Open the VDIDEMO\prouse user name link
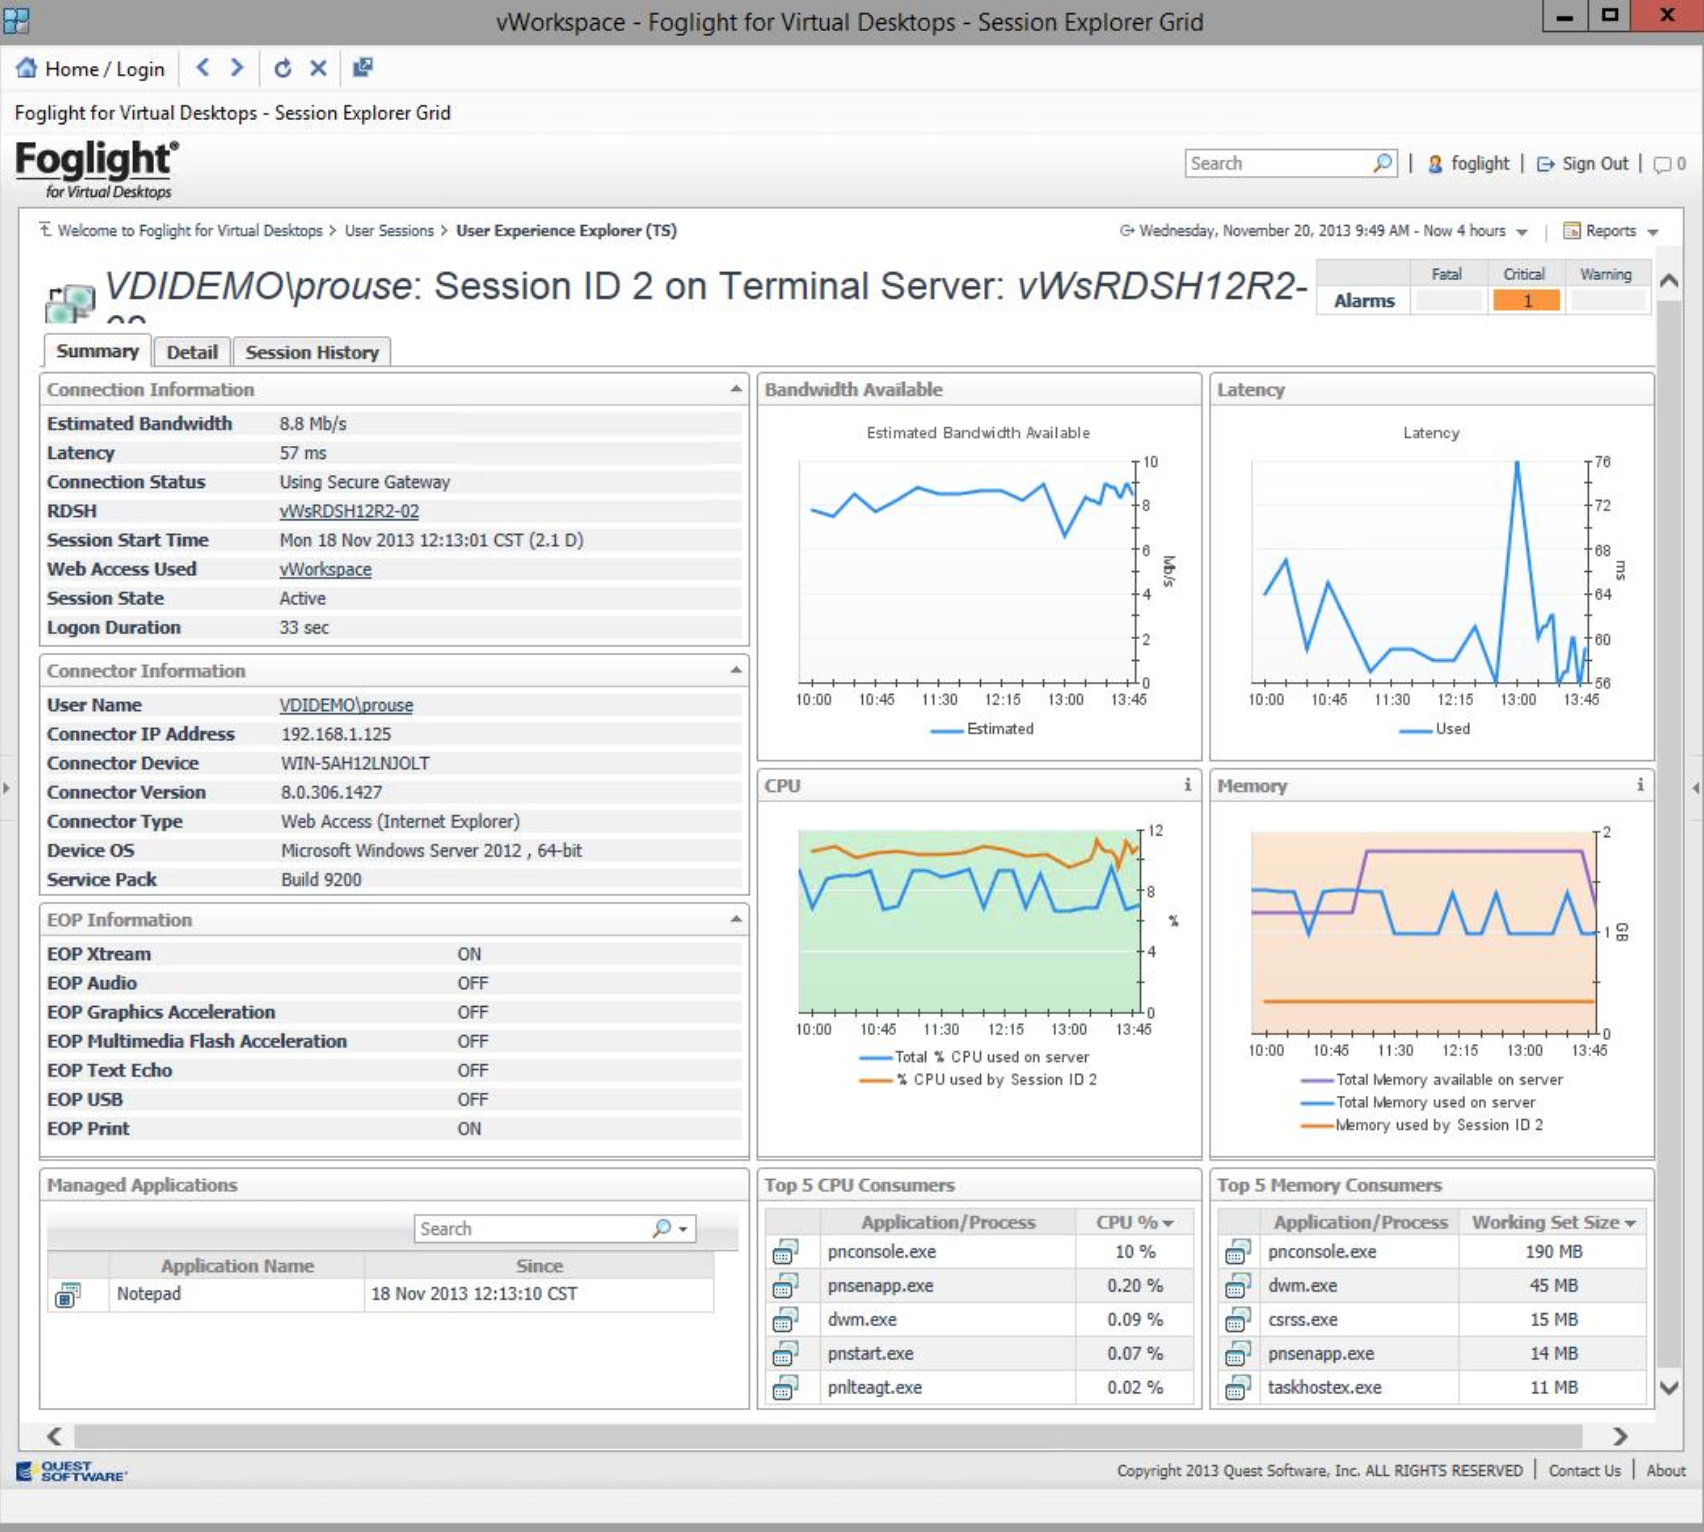 click(x=346, y=705)
